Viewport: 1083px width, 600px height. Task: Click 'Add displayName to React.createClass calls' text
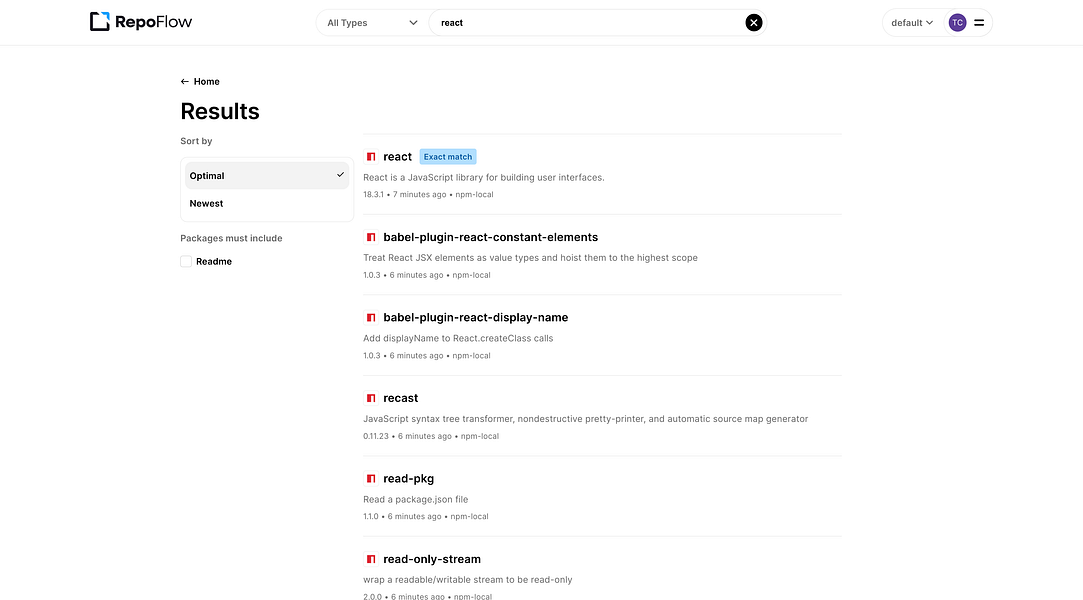(x=458, y=338)
